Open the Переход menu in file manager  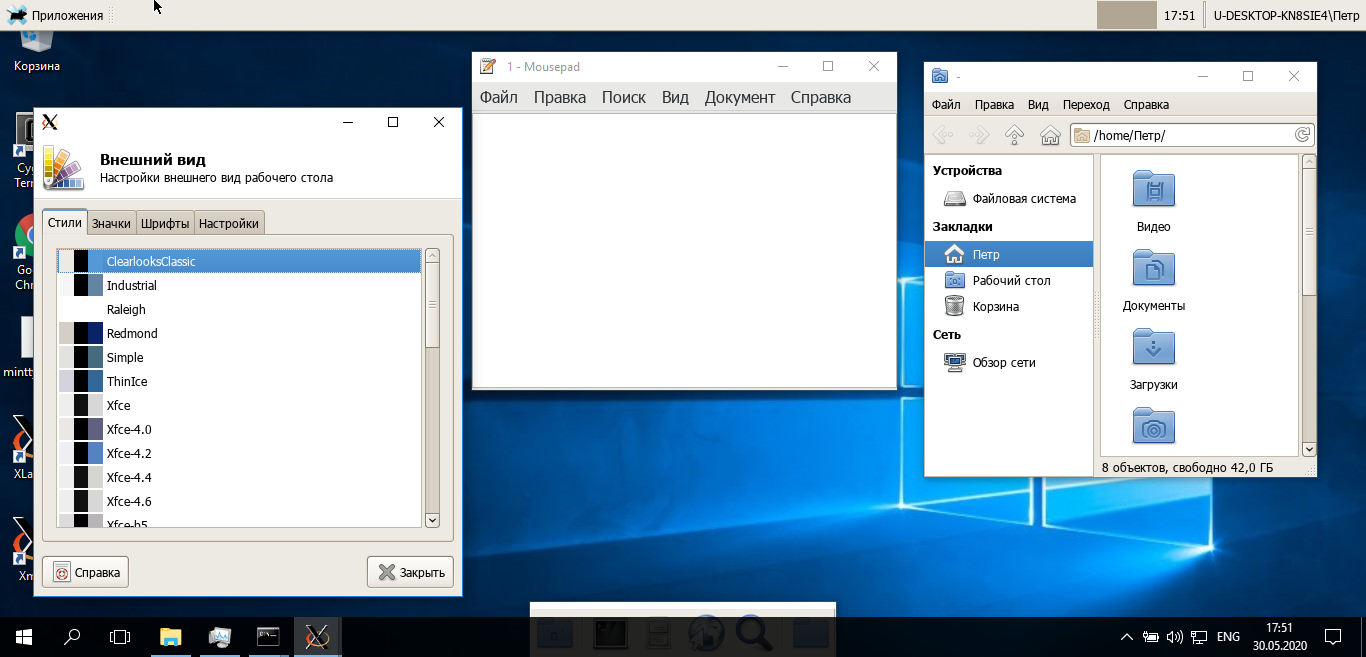pyautogui.click(x=1086, y=105)
